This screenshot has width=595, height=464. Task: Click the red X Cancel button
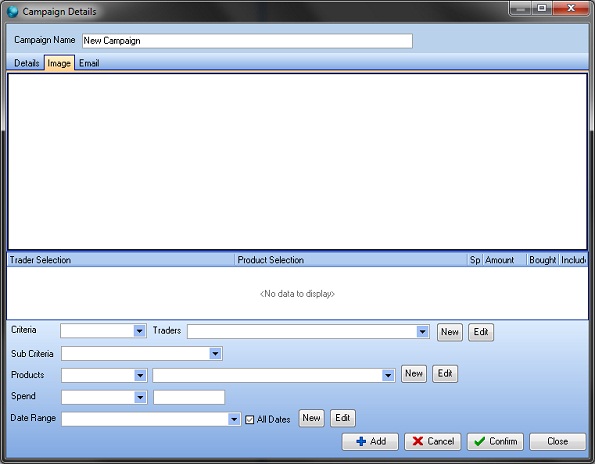pos(433,442)
